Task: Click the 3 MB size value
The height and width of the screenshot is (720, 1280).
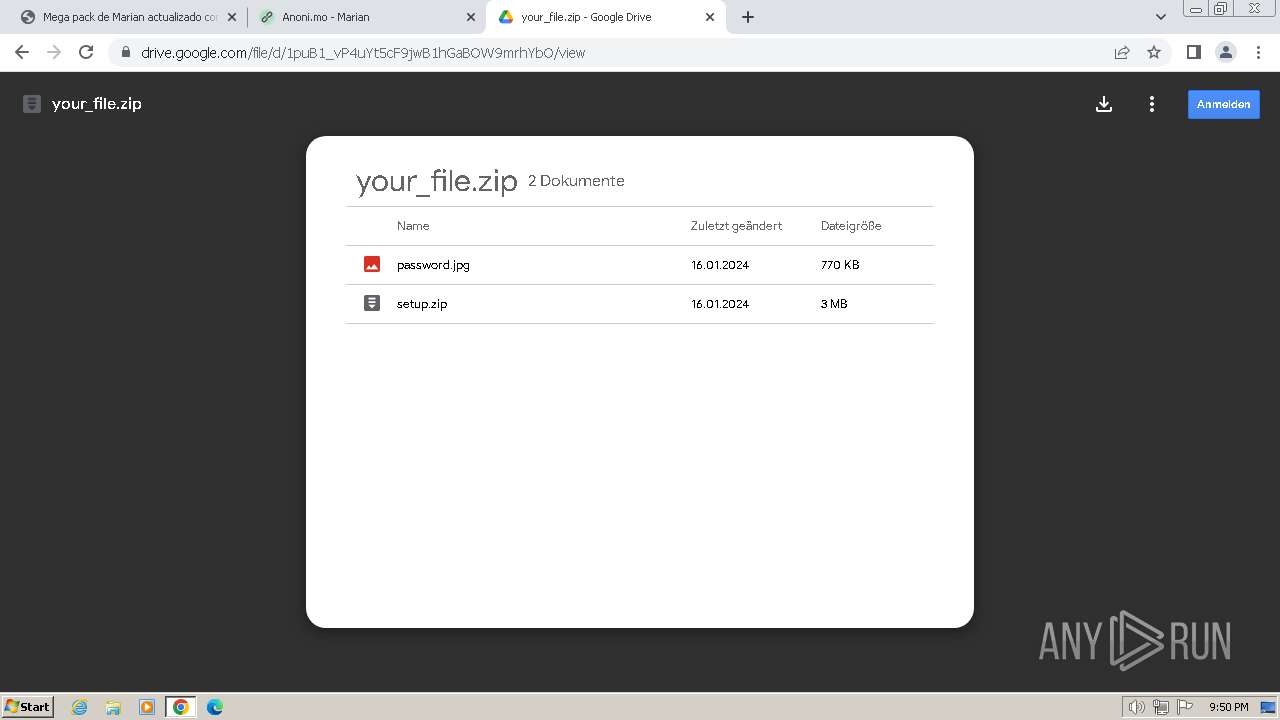Action: (x=834, y=304)
